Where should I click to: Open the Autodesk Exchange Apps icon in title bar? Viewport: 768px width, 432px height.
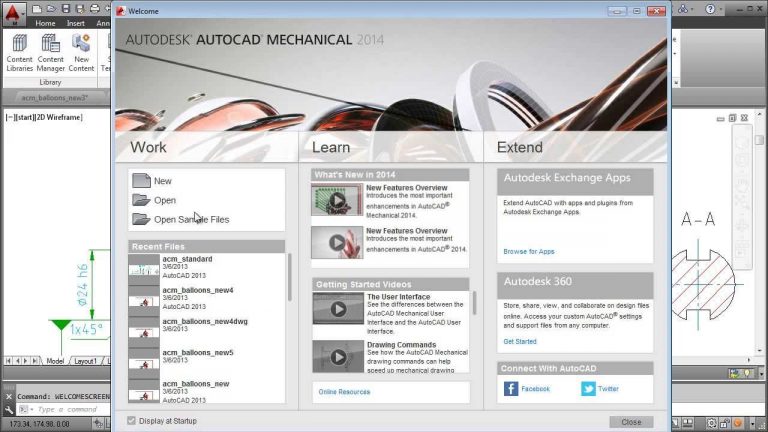click(x=683, y=9)
